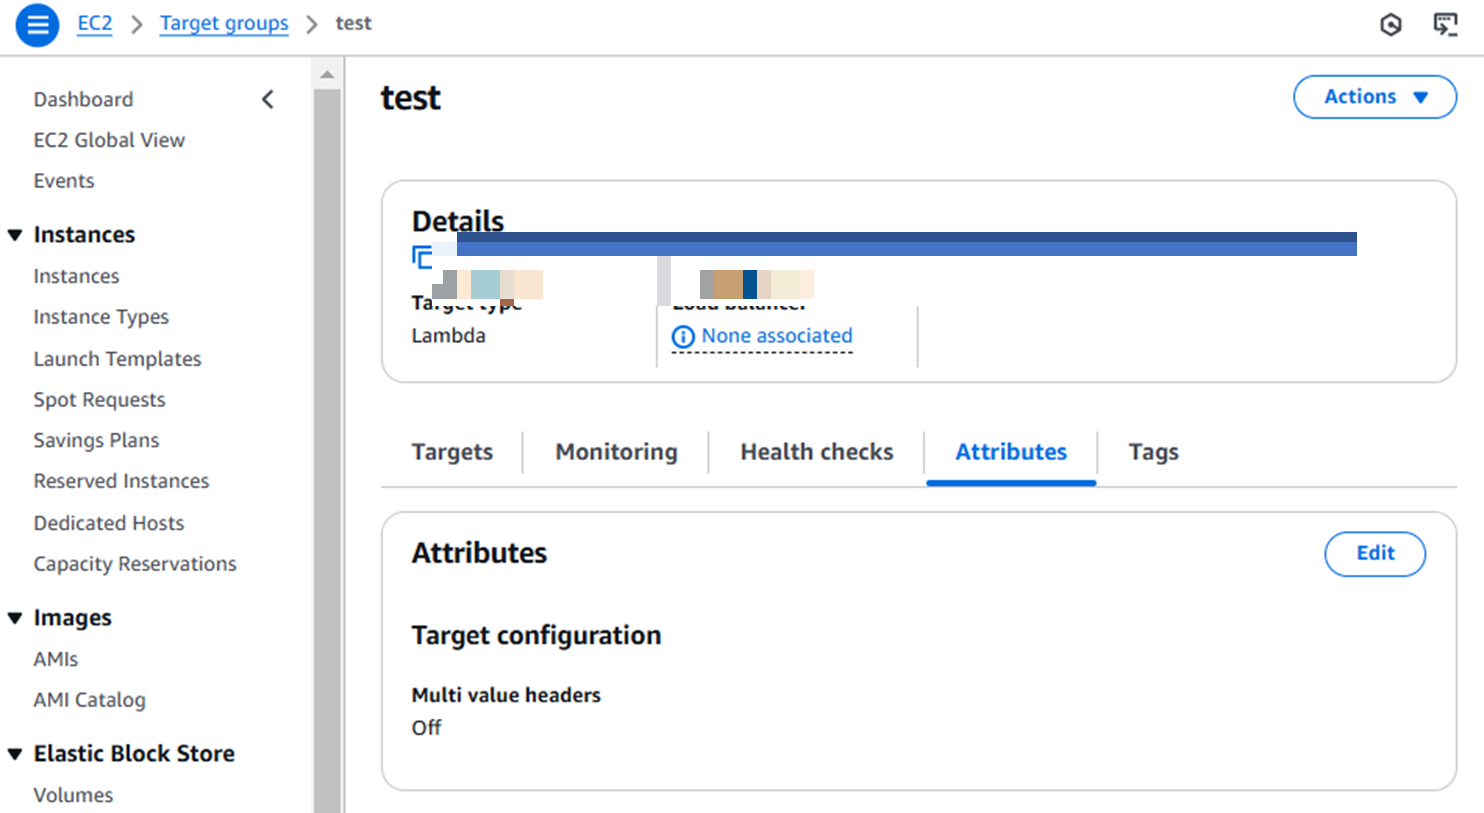Switch to the Health checks tab
This screenshot has width=1484, height=813.
click(x=816, y=452)
